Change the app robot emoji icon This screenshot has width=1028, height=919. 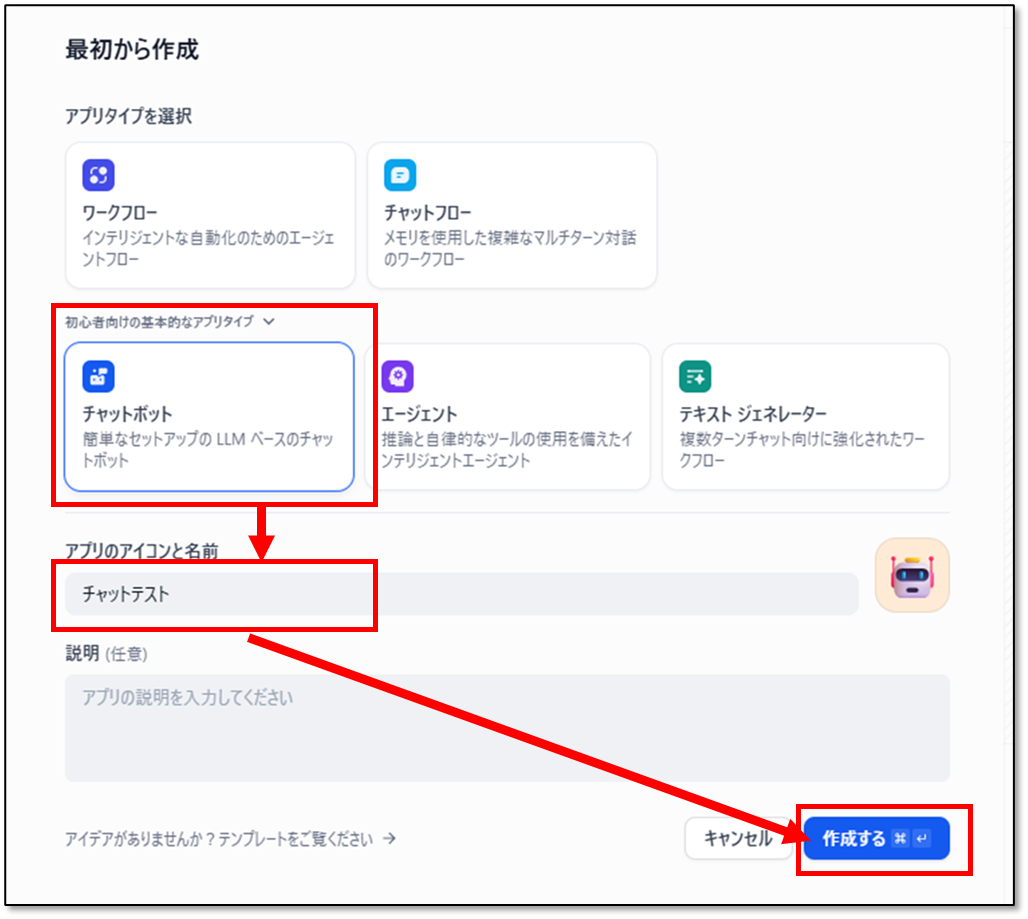tap(912, 576)
